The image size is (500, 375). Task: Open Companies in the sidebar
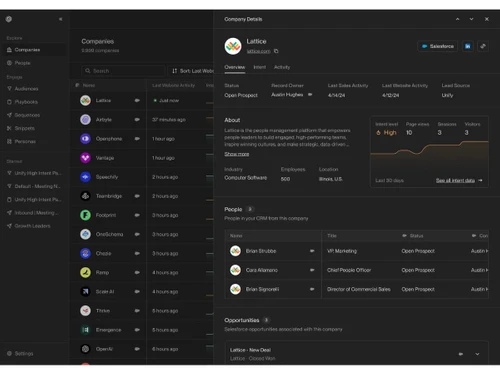pos(33,50)
